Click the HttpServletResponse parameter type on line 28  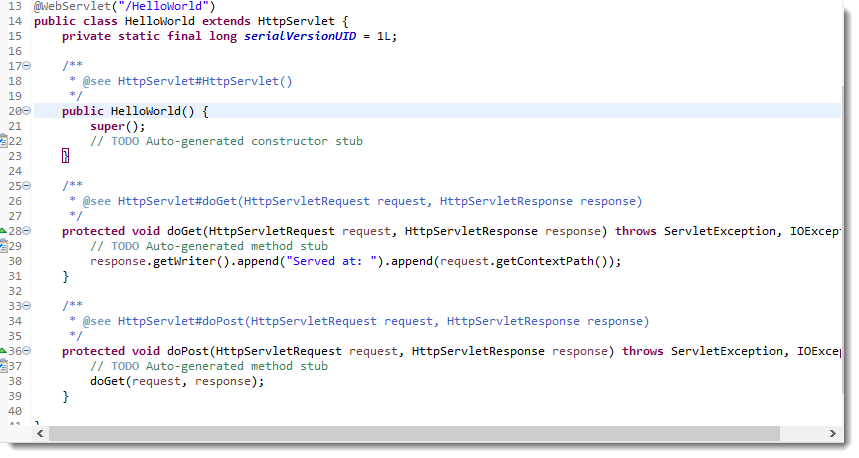pyautogui.click(x=471, y=231)
